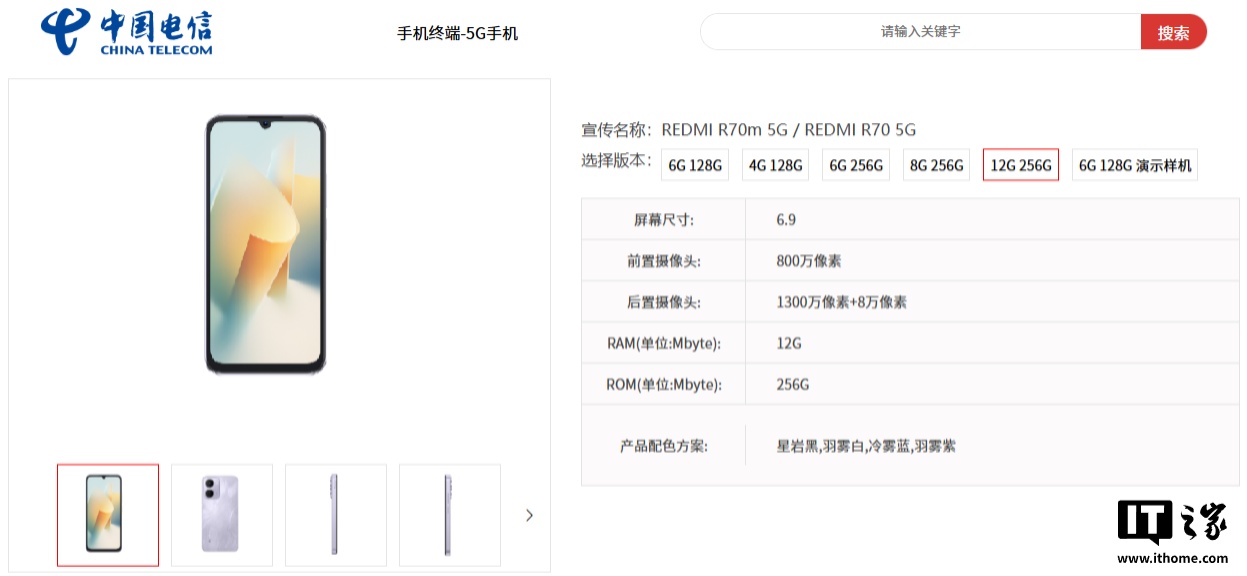
Task: Select the fourth side-view thumbnail
Action: pos(449,515)
